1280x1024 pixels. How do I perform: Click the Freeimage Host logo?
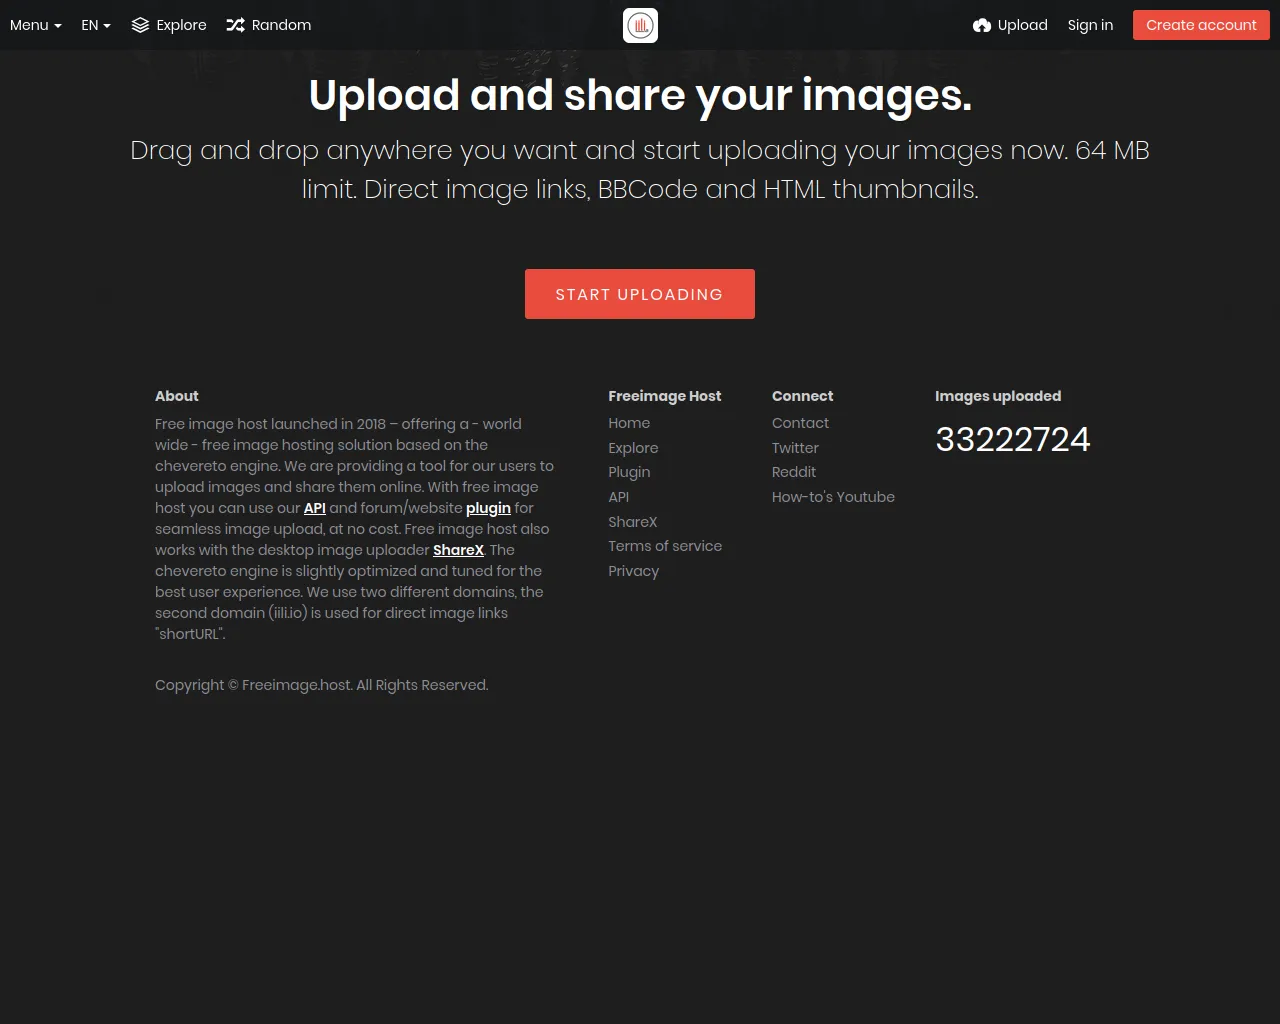640,25
